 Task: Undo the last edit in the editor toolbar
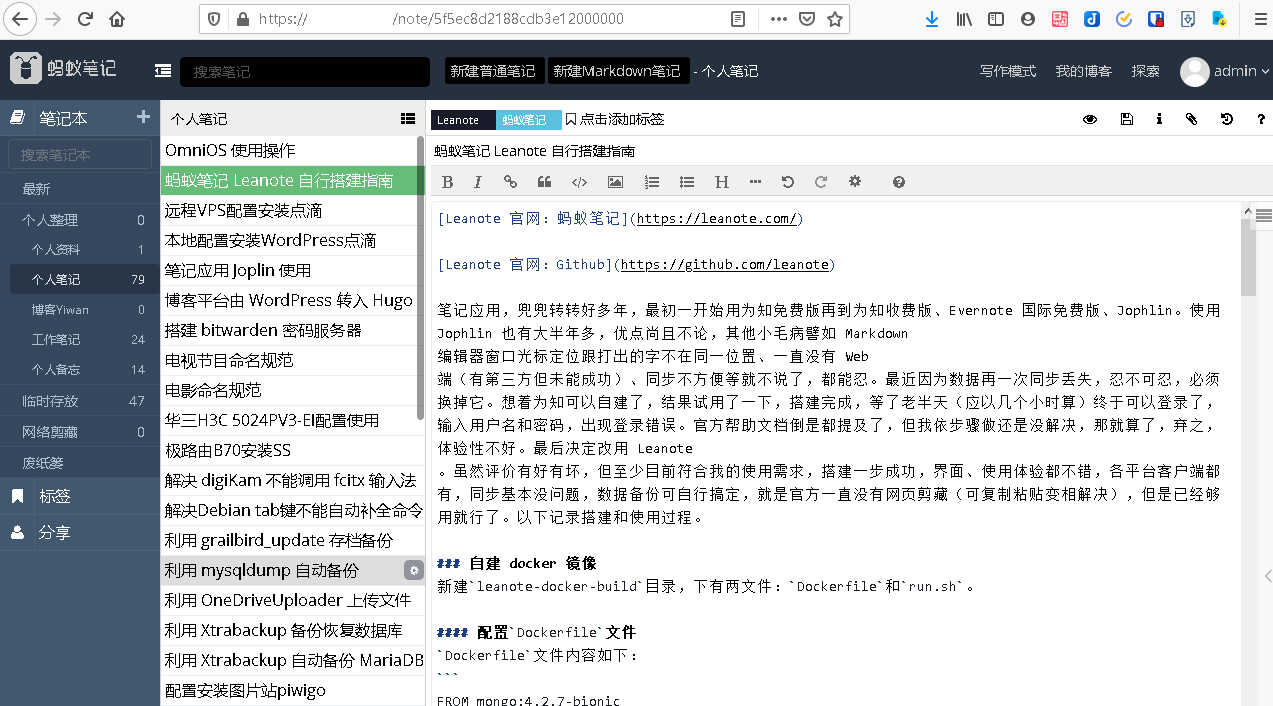pos(788,182)
